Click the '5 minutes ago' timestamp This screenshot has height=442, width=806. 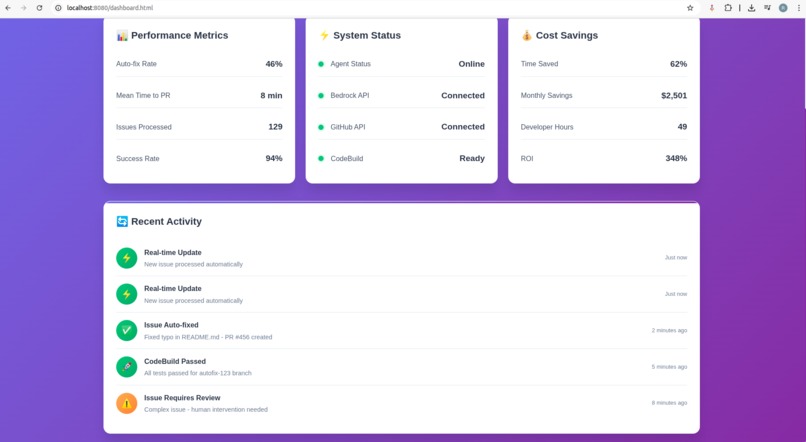tap(669, 367)
